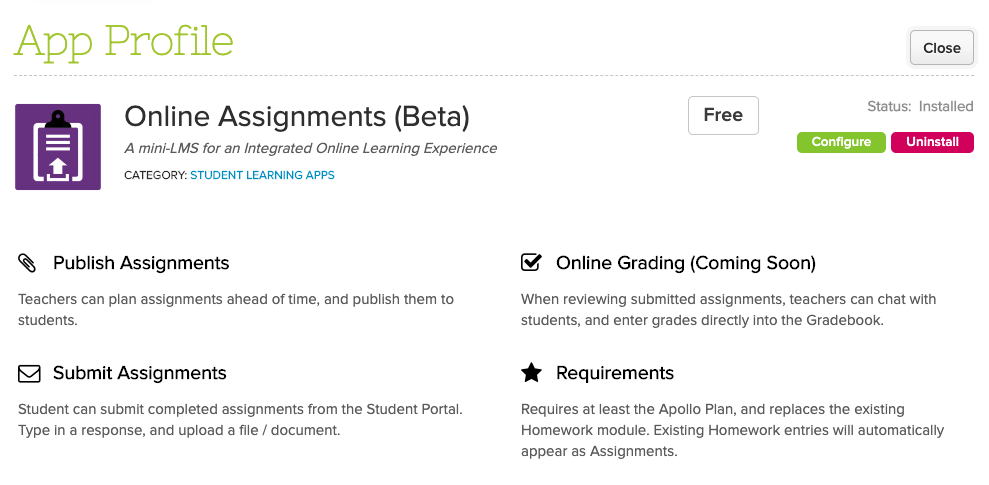Click the Status: Installed label
Screen dimensions: 989x485
coord(920,106)
